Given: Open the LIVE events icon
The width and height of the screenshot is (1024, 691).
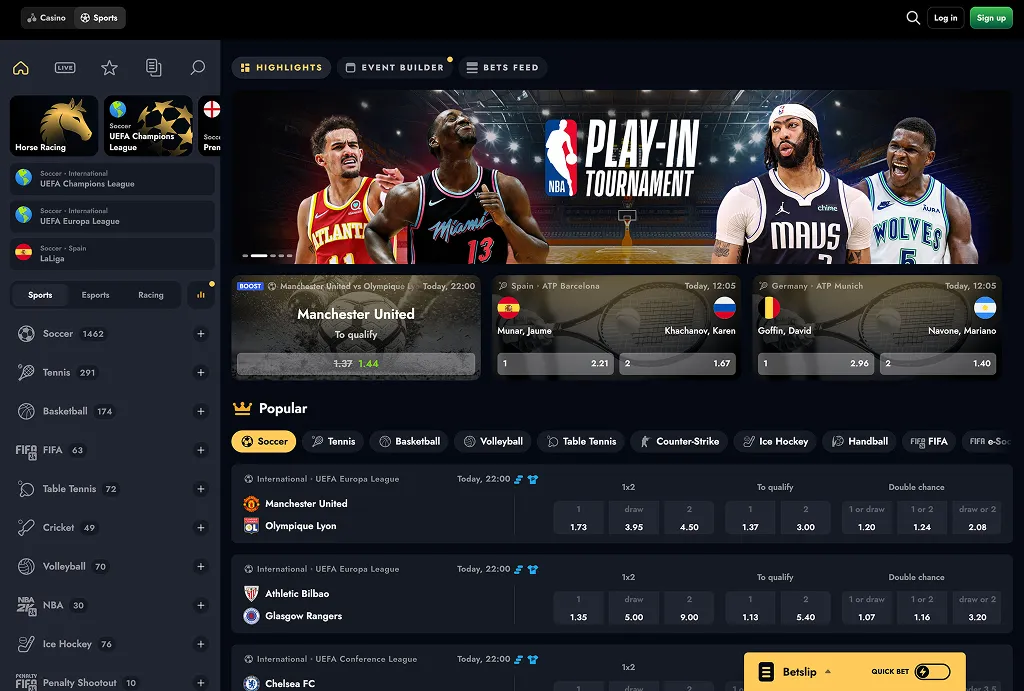Looking at the screenshot, I should point(65,68).
